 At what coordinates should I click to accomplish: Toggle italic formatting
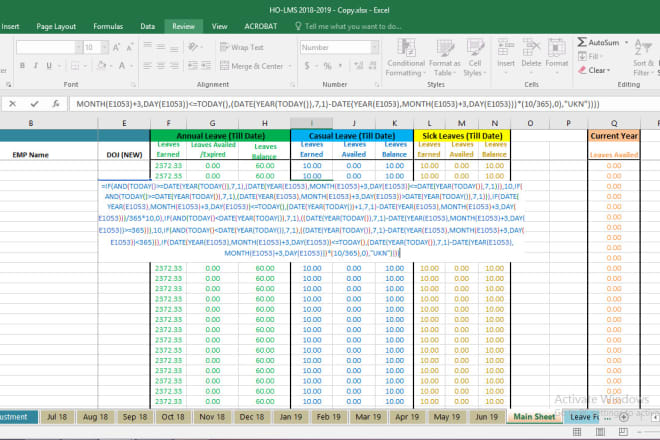pos(36,66)
